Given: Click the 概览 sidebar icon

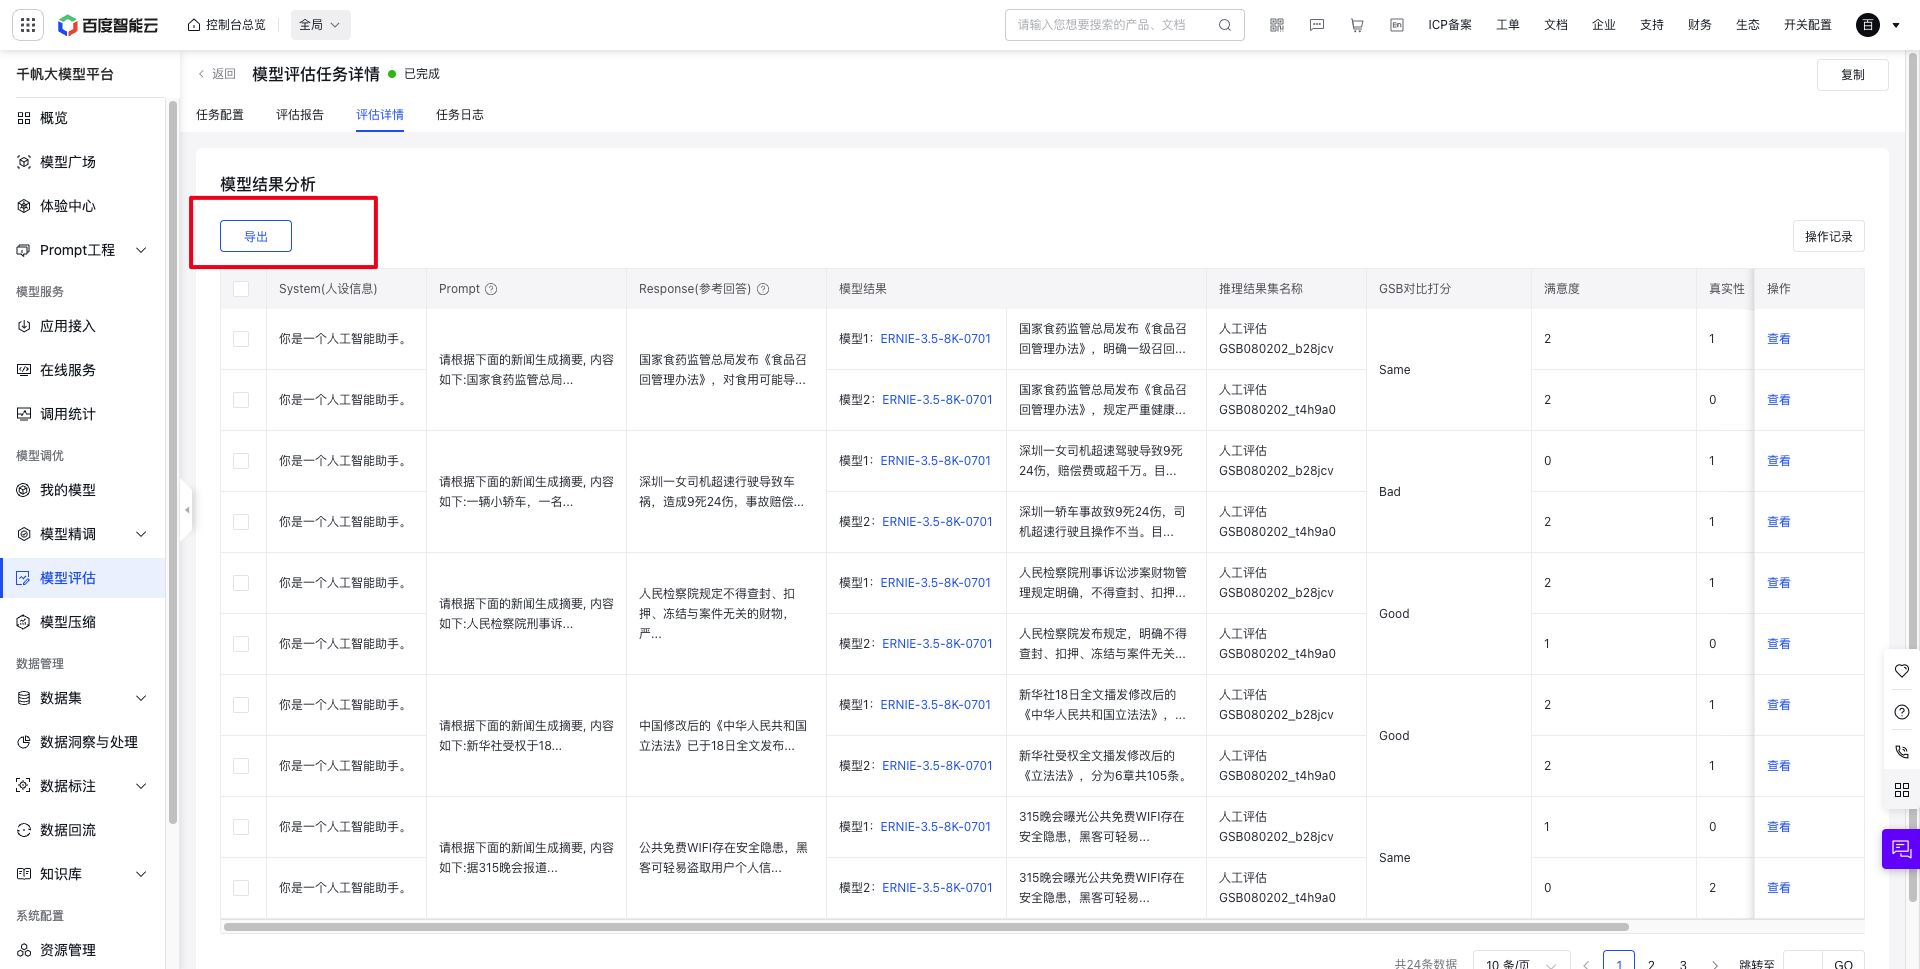Looking at the screenshot, I should tap(24, 118).
